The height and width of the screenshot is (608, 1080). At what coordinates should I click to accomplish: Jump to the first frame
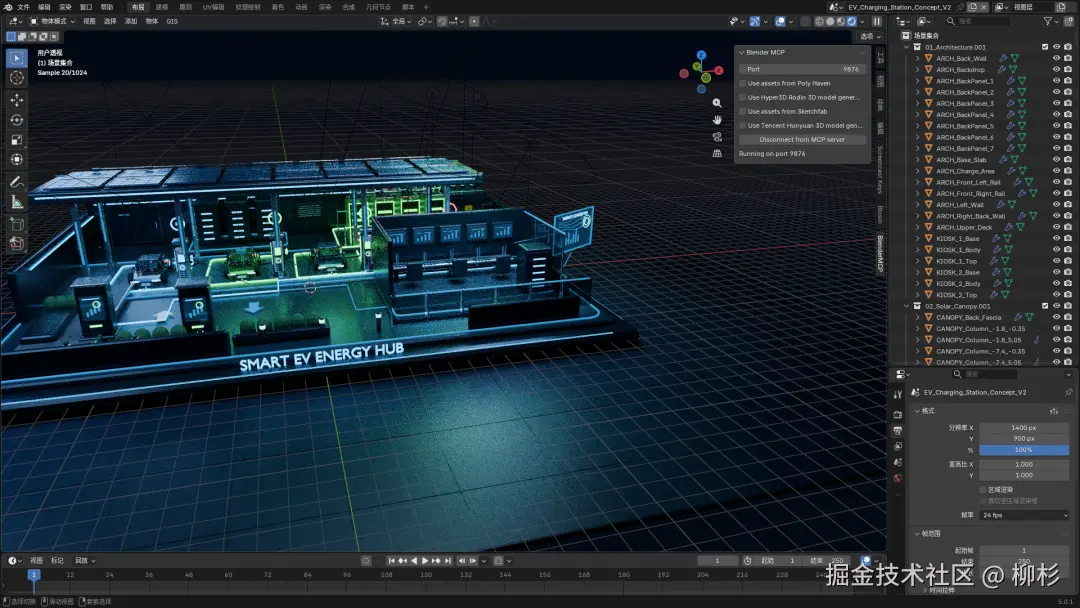(x=391, y=561)
